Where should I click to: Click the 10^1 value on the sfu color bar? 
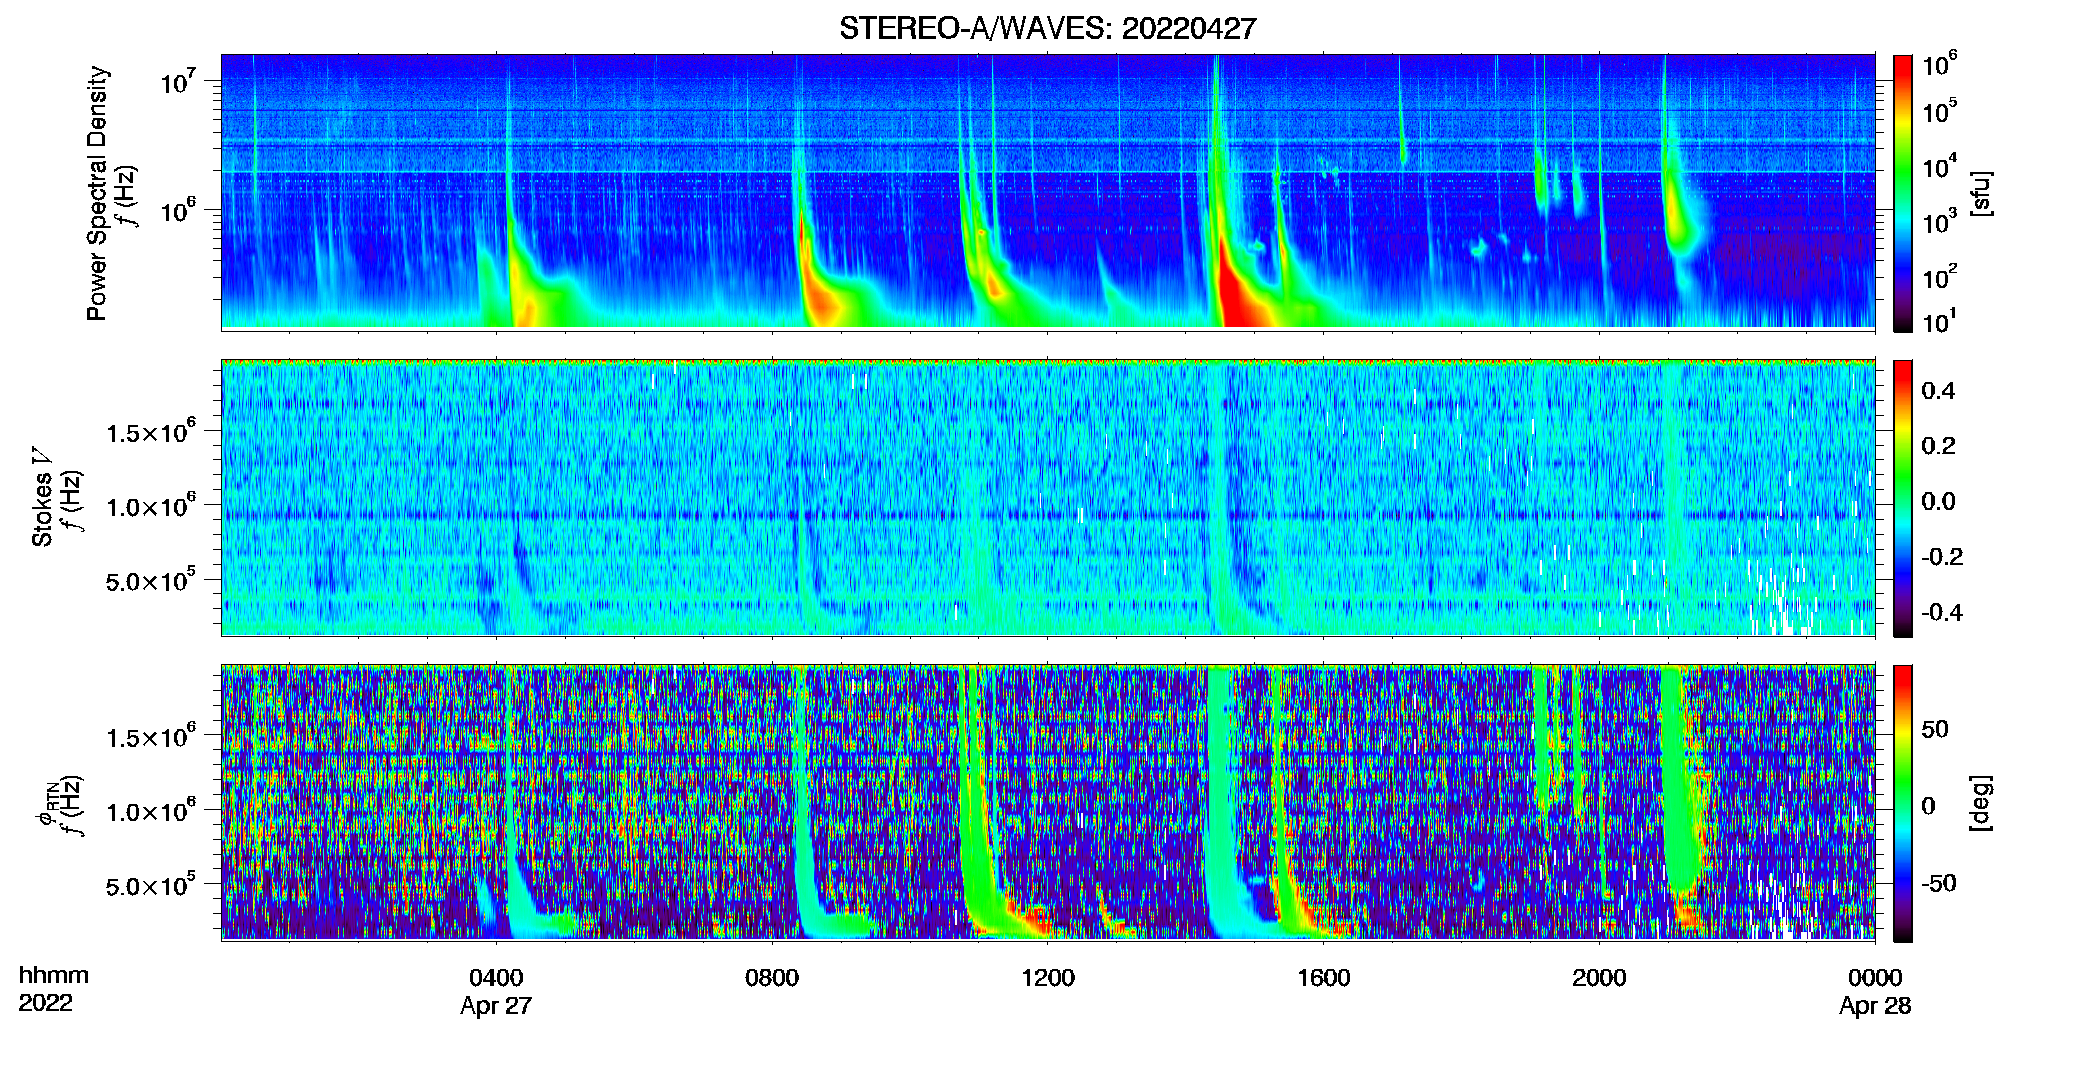coord(1940,322)
